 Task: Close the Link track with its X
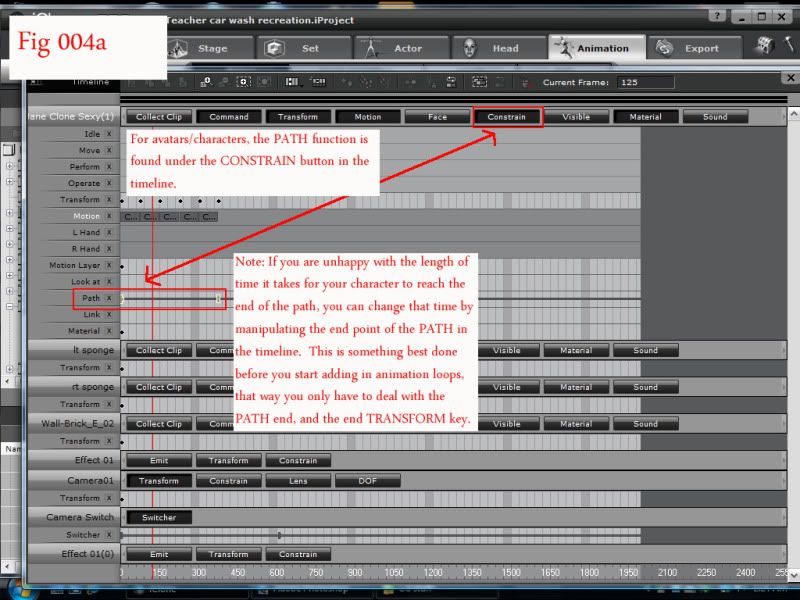pos(109,314)
